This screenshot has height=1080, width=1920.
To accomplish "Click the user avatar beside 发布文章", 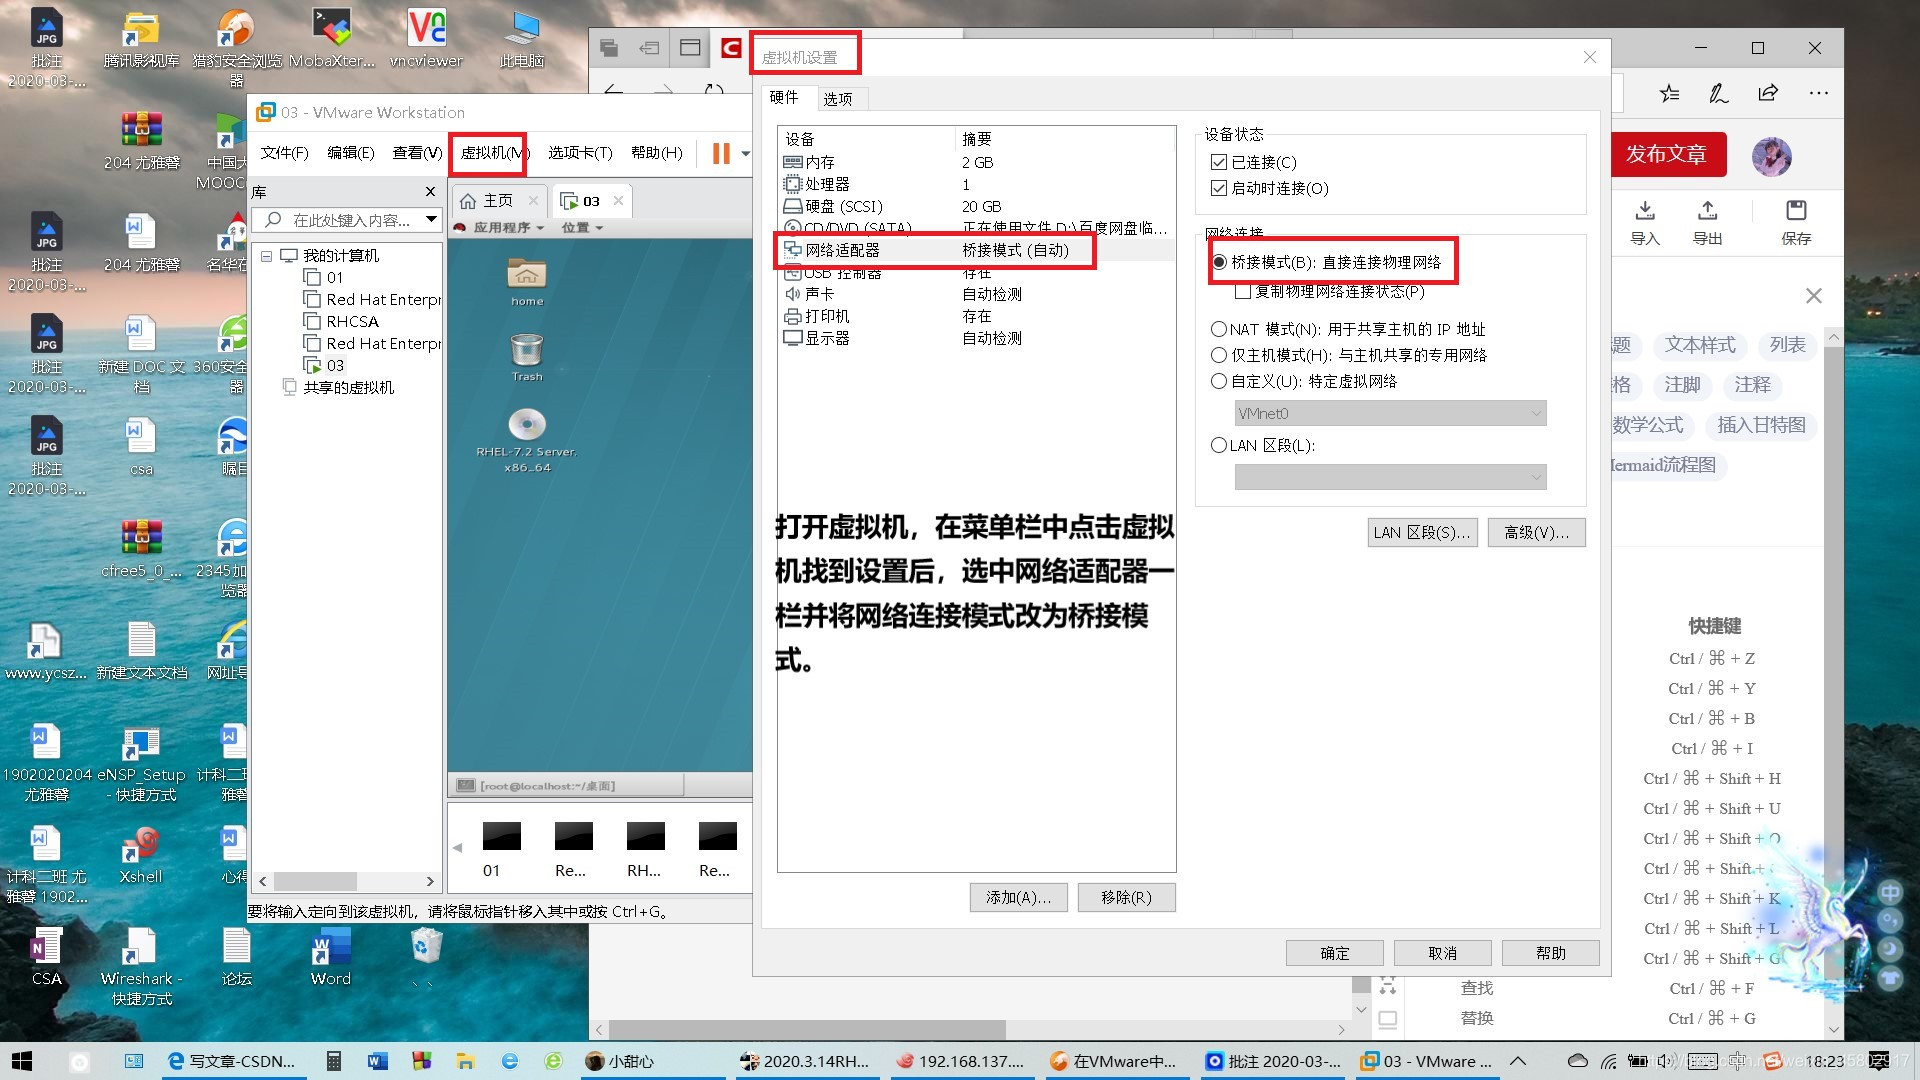I will click(x=1772, y=156).
